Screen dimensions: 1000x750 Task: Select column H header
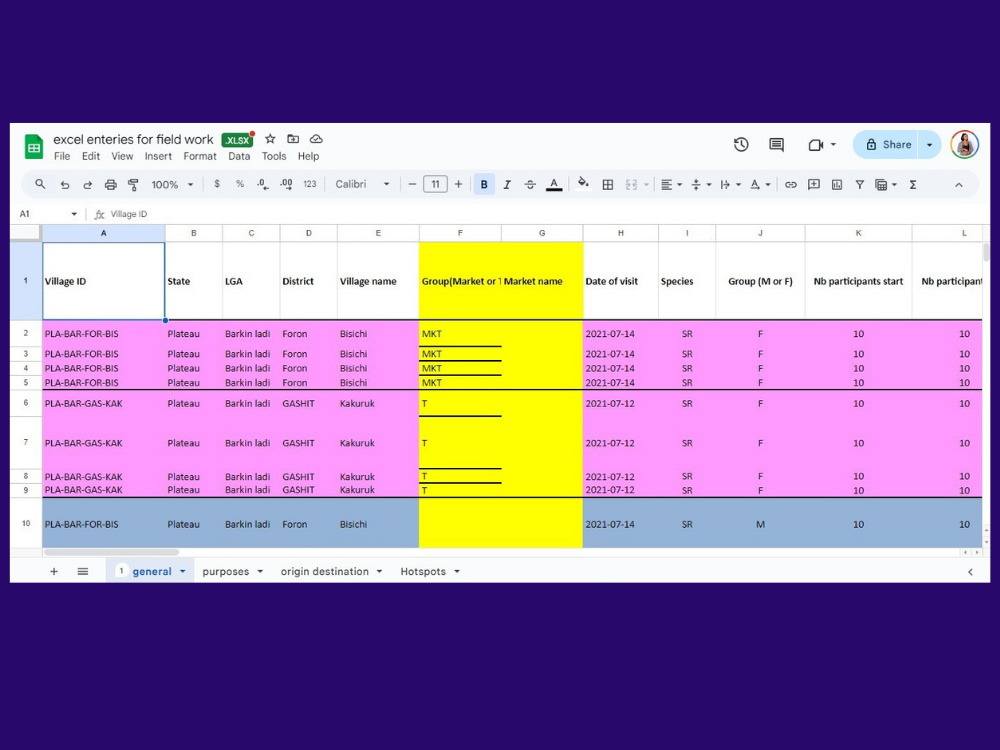coord(621,233)
